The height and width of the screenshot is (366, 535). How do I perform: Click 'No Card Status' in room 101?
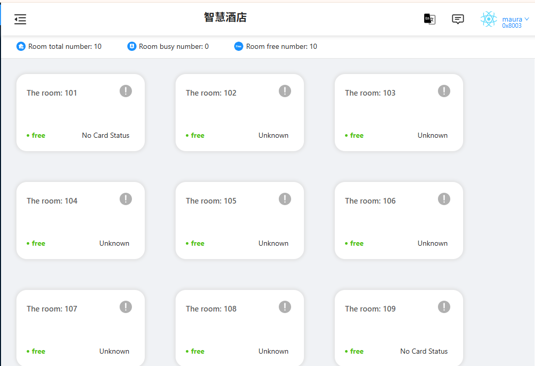105,135
